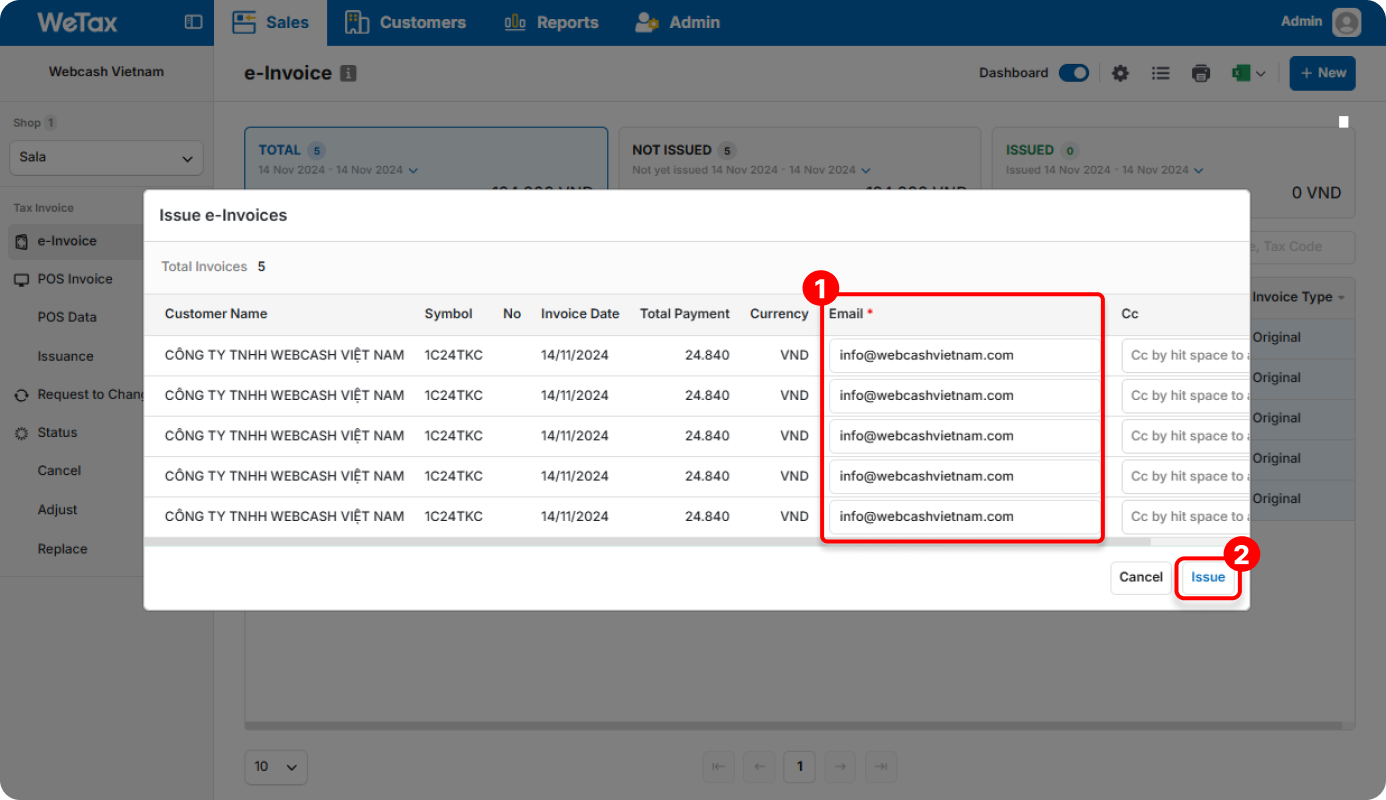Open Cancel sidebar item

point(59,470)
